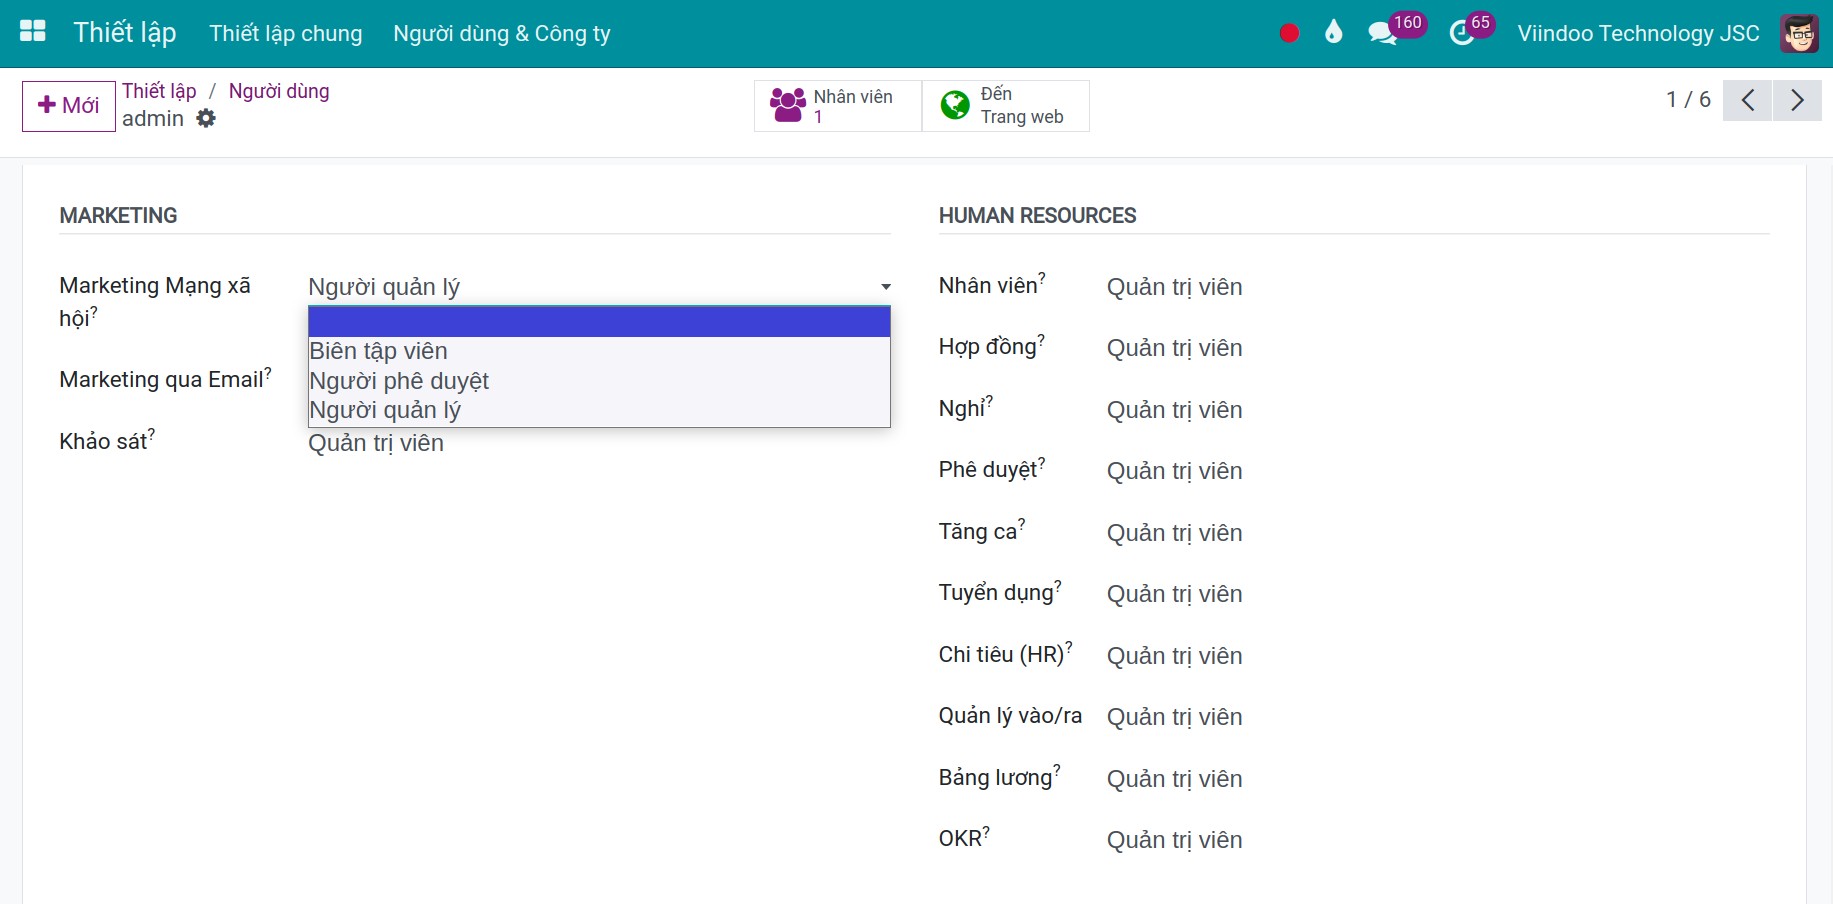Viewport: 1833px width, 904px height.
Task: Click Đến Trang web button
Action: click(1005, 105)
